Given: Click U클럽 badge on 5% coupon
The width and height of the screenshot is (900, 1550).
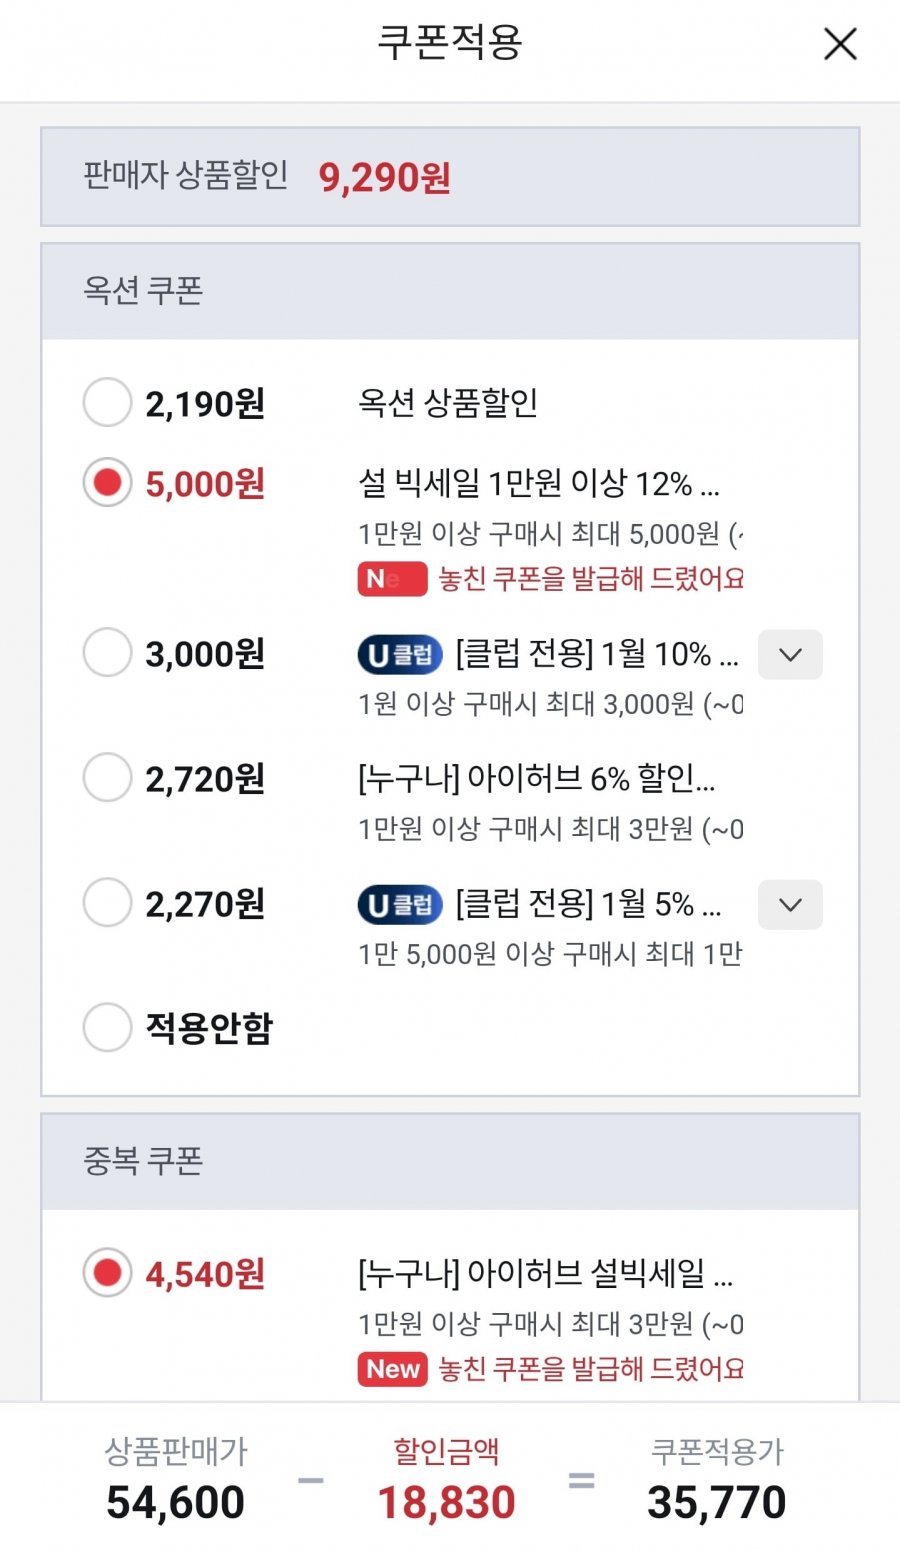Looking at the screenshot, I should (x=400, y=905).
